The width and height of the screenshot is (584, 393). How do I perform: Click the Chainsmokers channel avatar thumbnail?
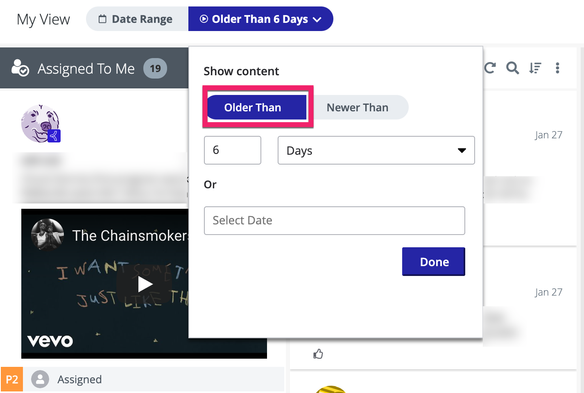click(x=47, y=235)
